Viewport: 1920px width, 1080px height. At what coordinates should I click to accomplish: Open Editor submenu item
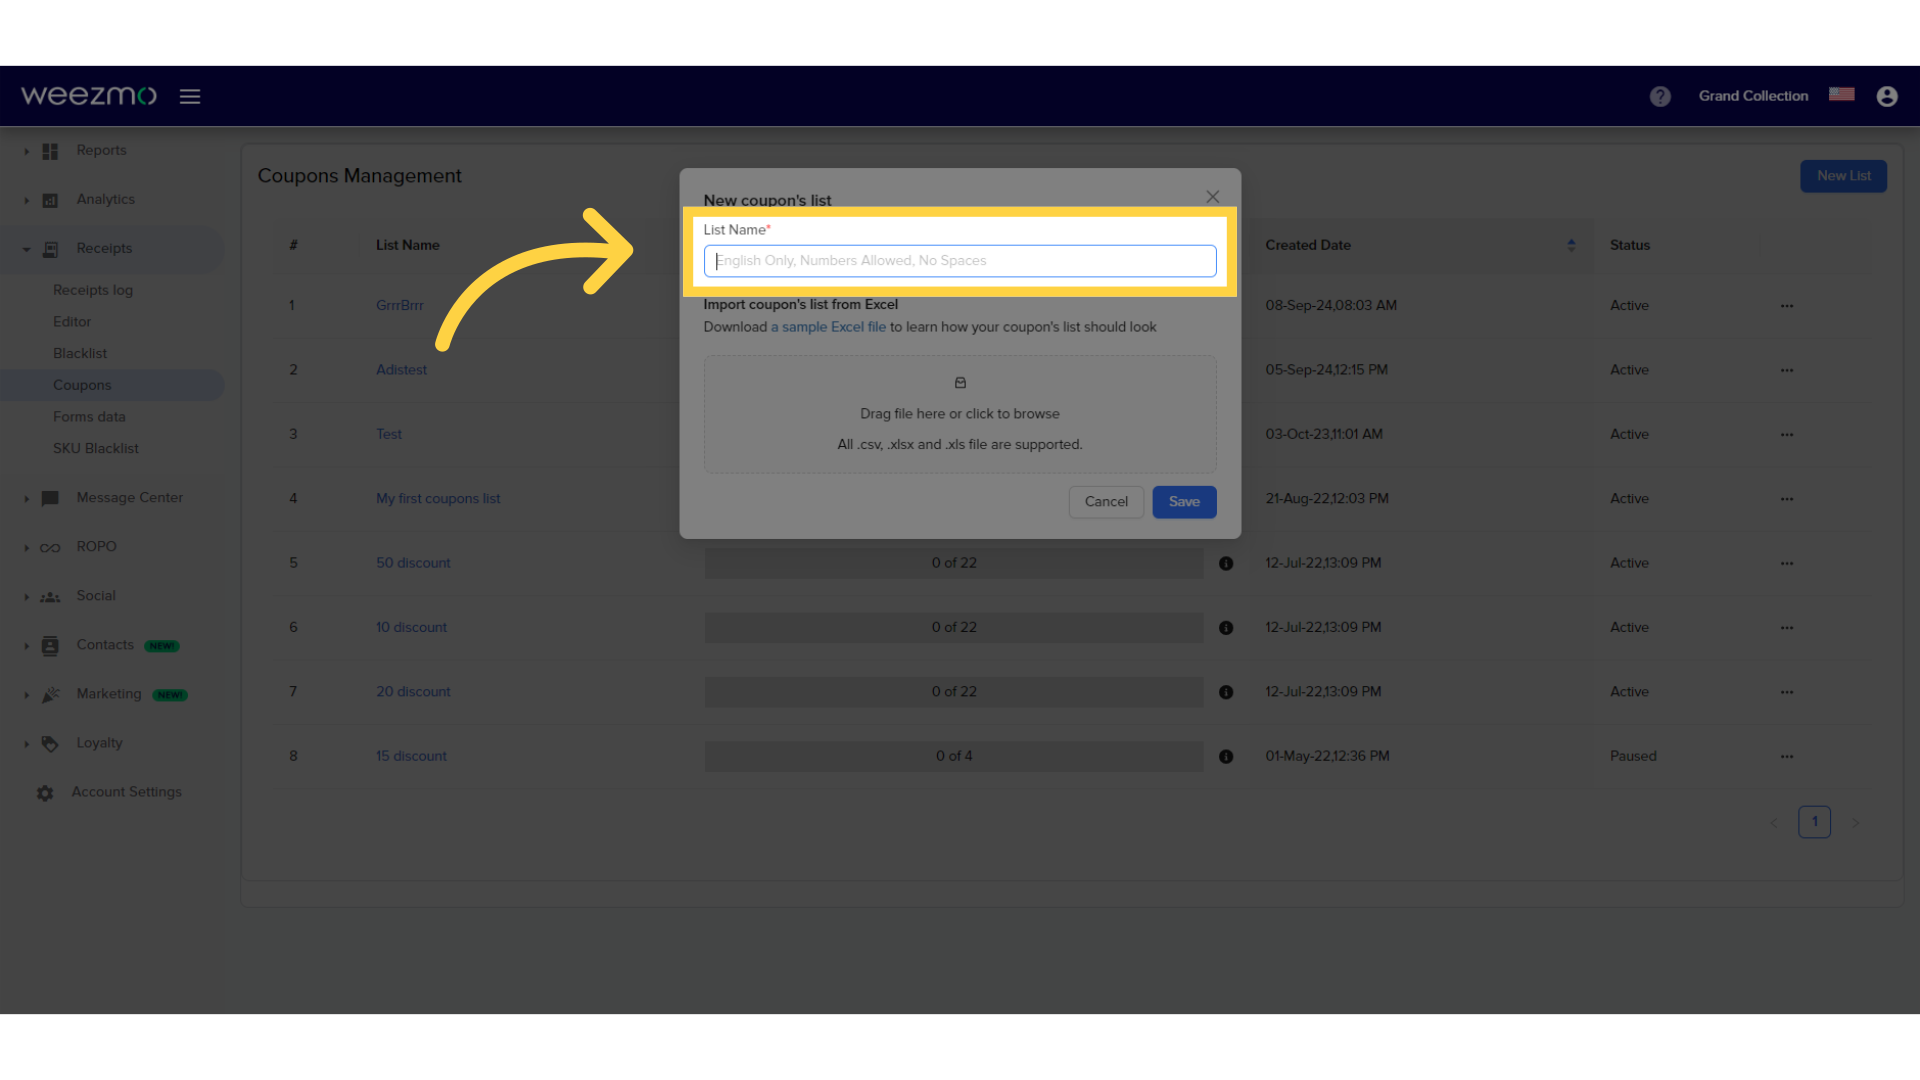click(72, 322)
